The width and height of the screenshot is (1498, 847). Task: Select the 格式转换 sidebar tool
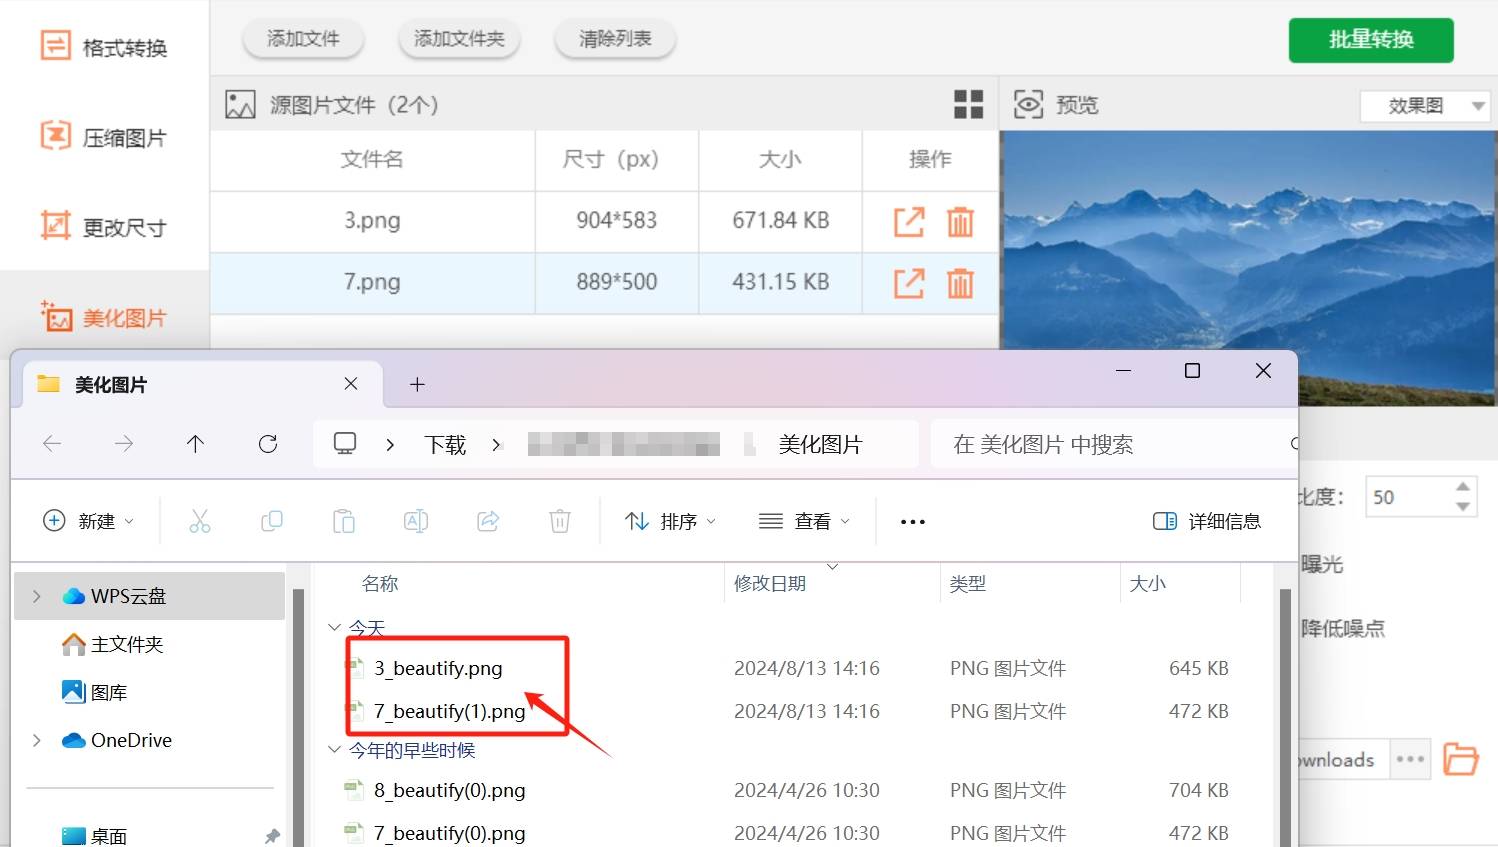click(104, 46)
